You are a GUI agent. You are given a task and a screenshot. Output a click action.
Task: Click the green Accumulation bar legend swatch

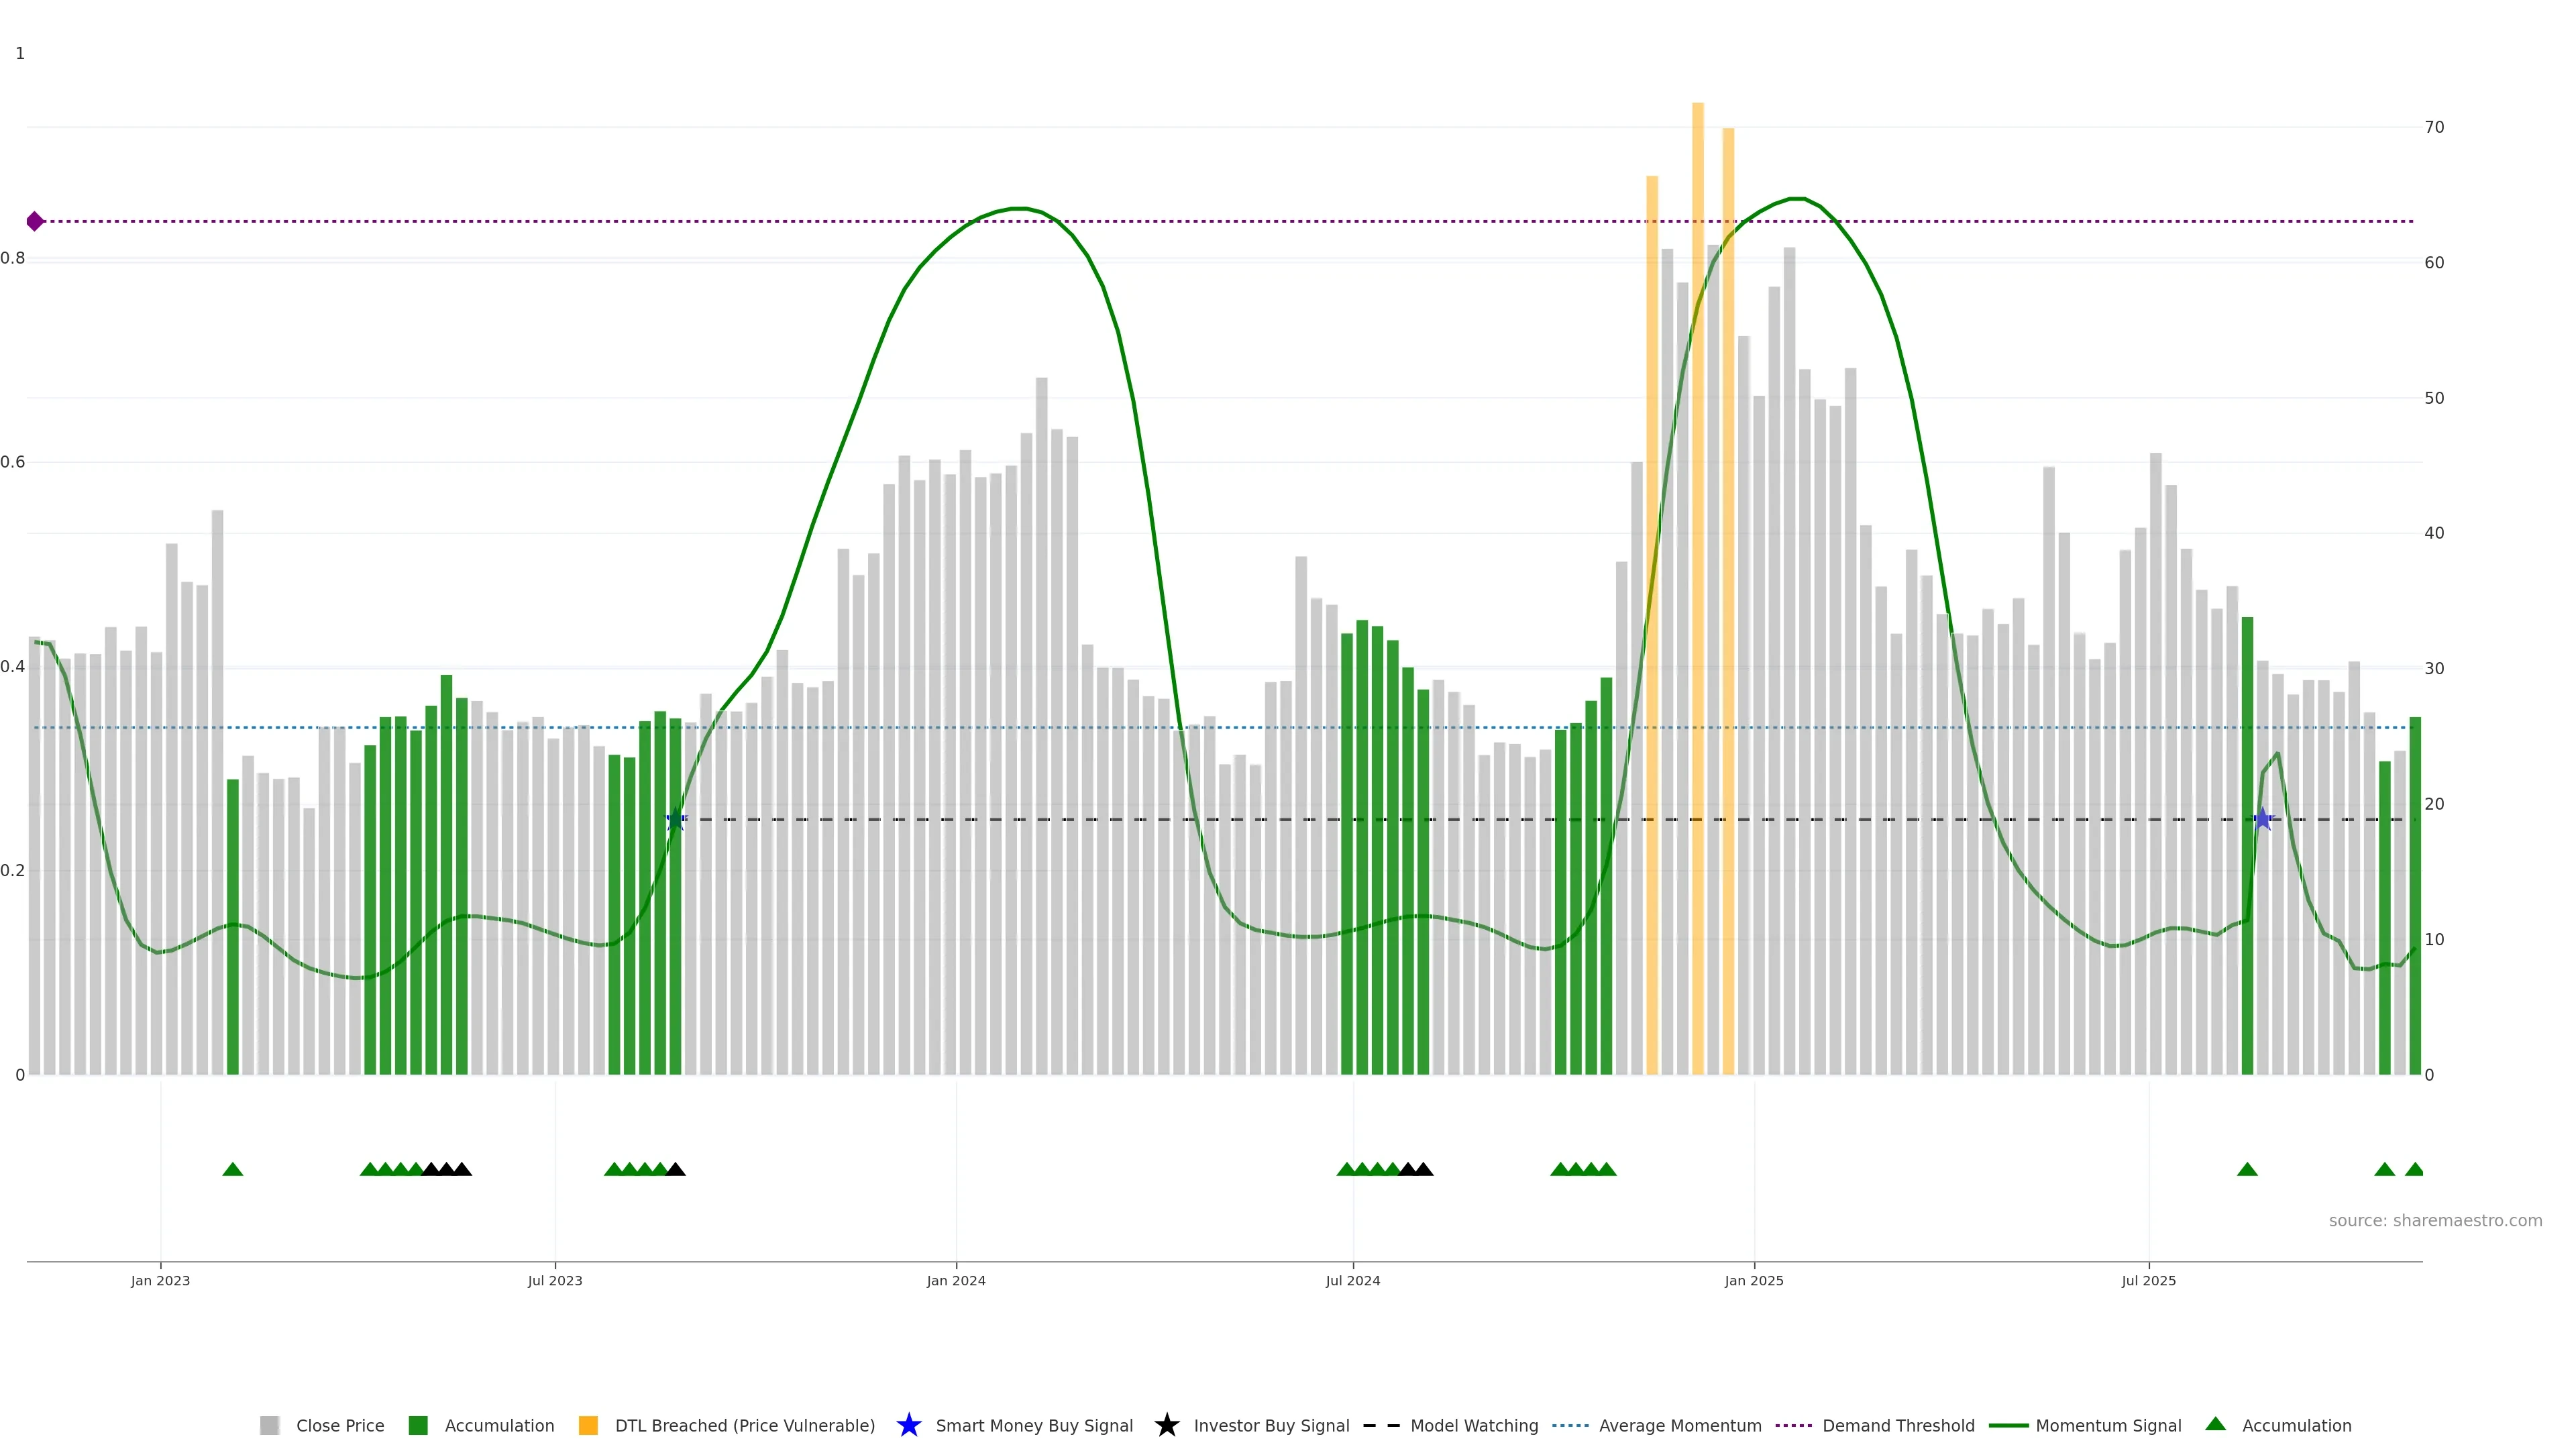pos(419,1425)
